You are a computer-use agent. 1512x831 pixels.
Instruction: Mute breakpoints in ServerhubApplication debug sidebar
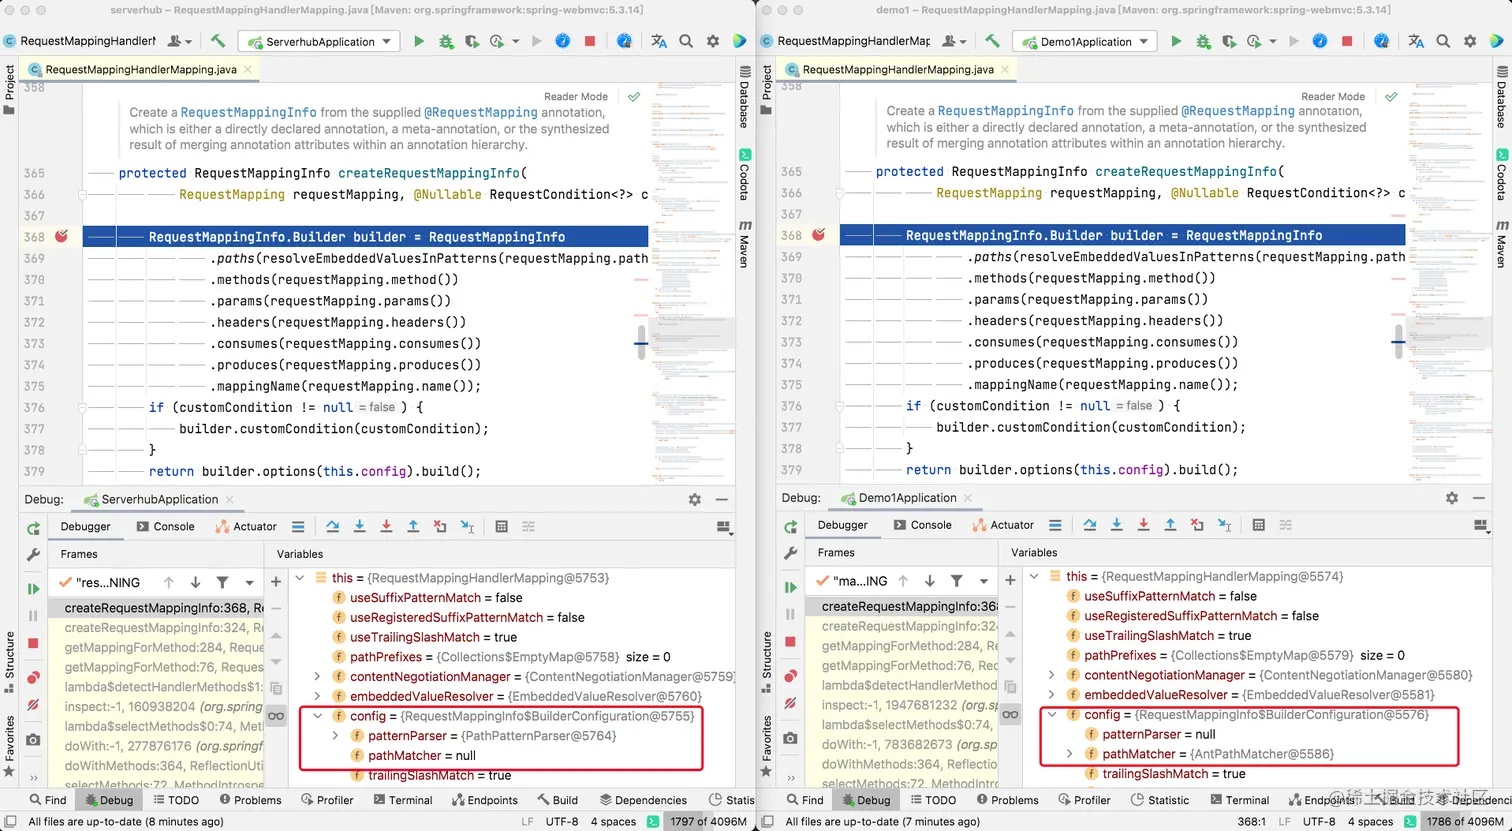(33, 705)
